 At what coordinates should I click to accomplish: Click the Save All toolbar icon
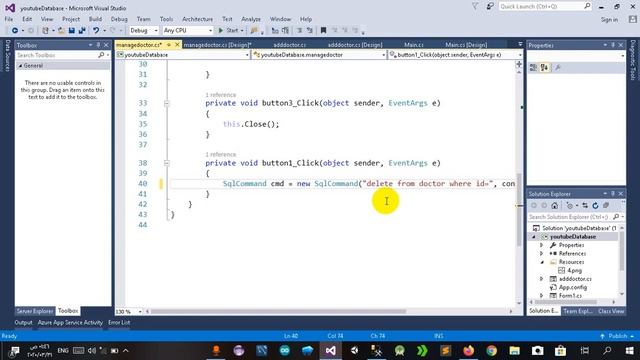(82, 31)
